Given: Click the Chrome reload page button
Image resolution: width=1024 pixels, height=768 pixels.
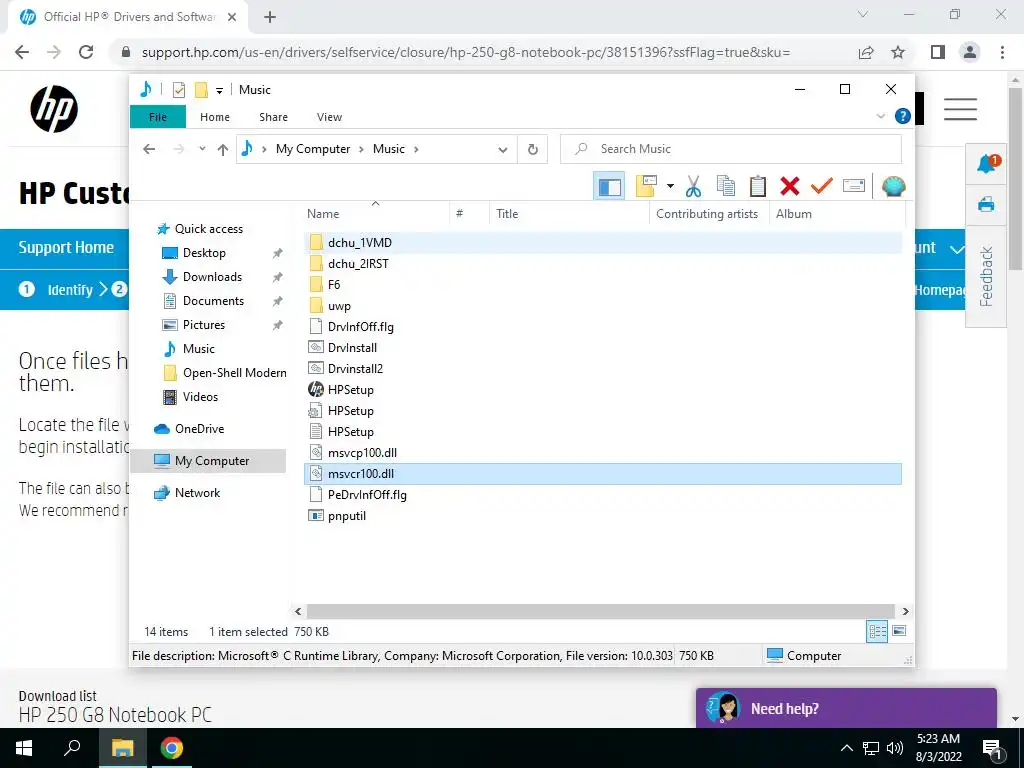Looking at the screenshot, I should 86,52.
